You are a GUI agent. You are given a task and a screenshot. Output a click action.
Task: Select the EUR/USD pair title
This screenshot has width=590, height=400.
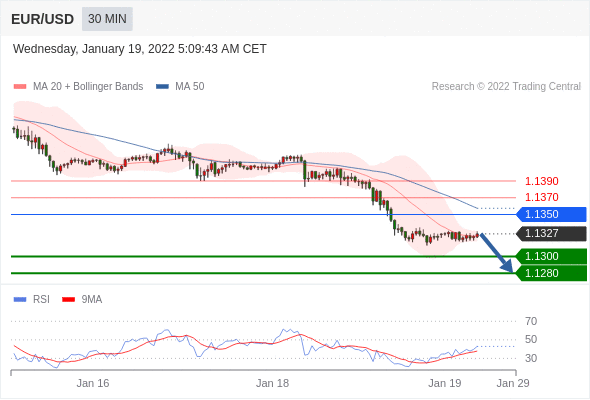43,19
